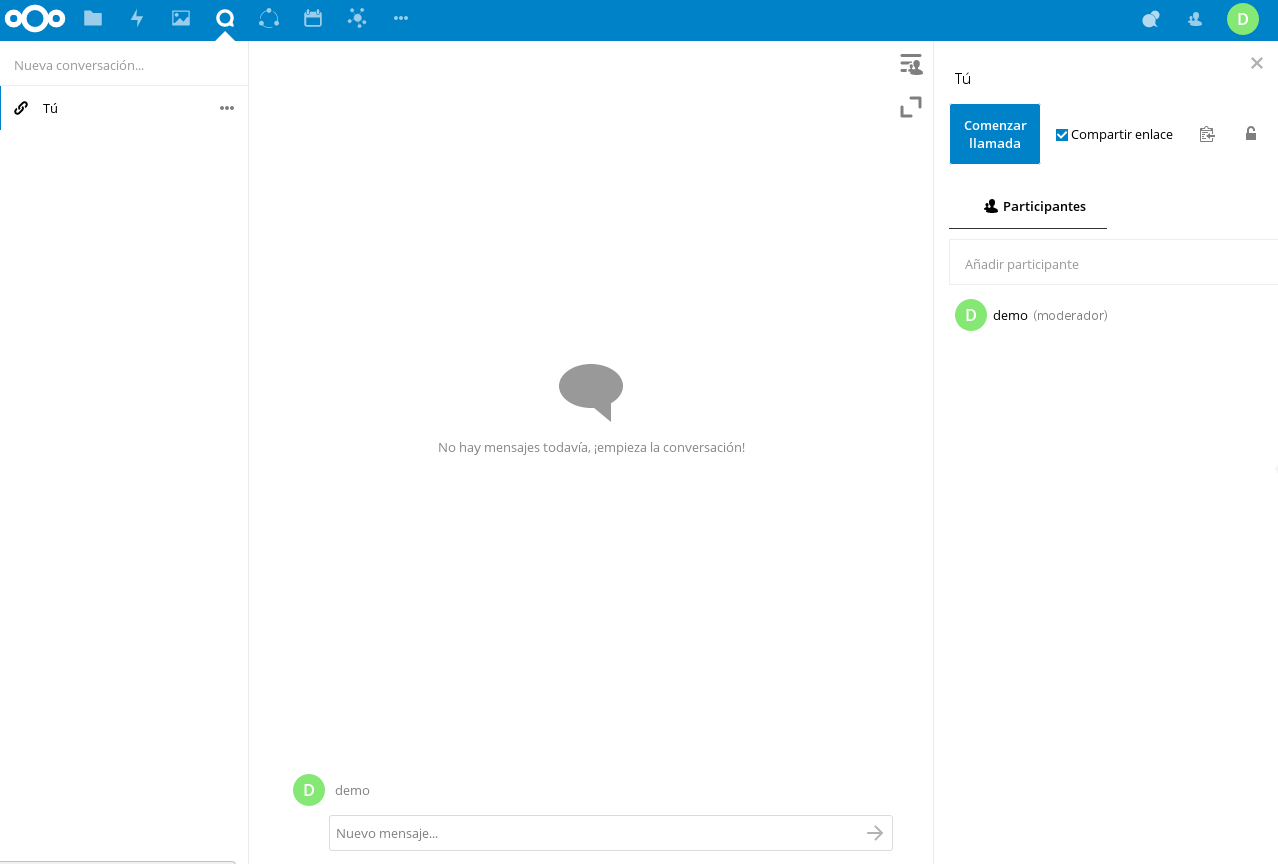
Task: Click the demo participant avatar
Action: [x=971, y=315]
